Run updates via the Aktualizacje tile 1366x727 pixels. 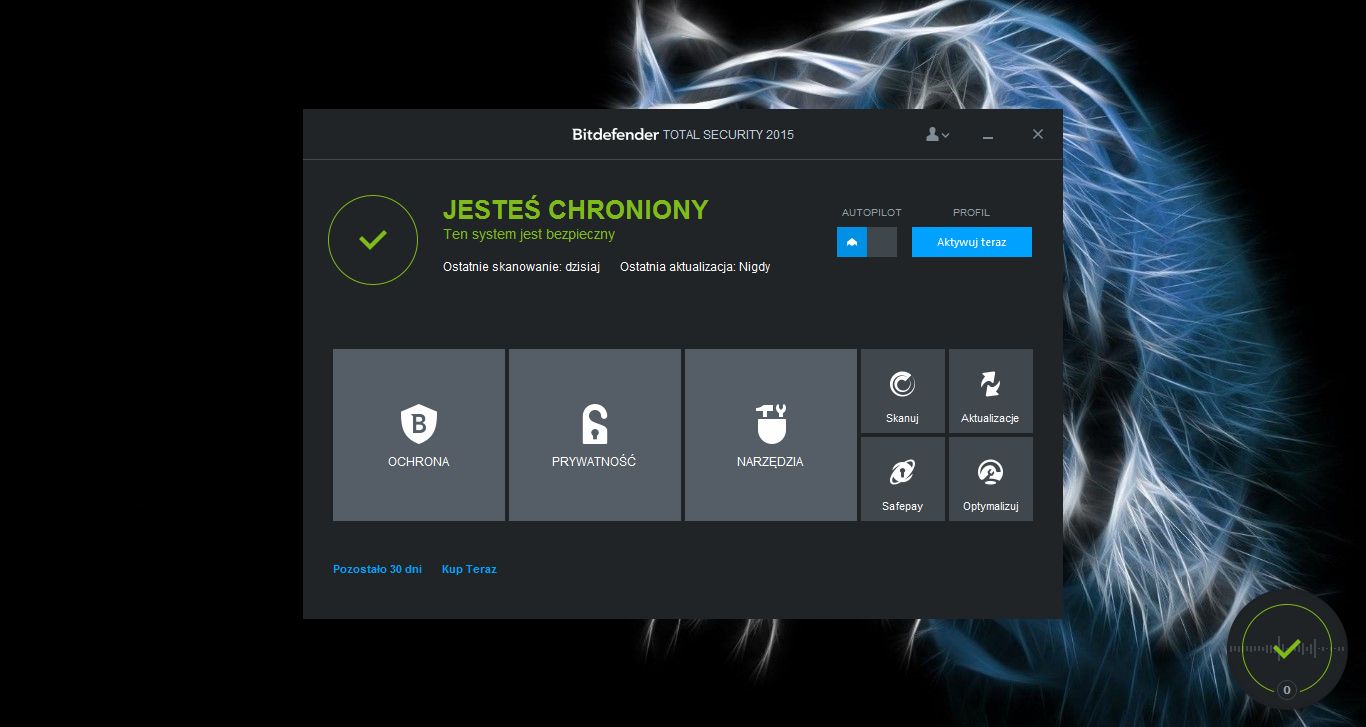pos(991,391)
